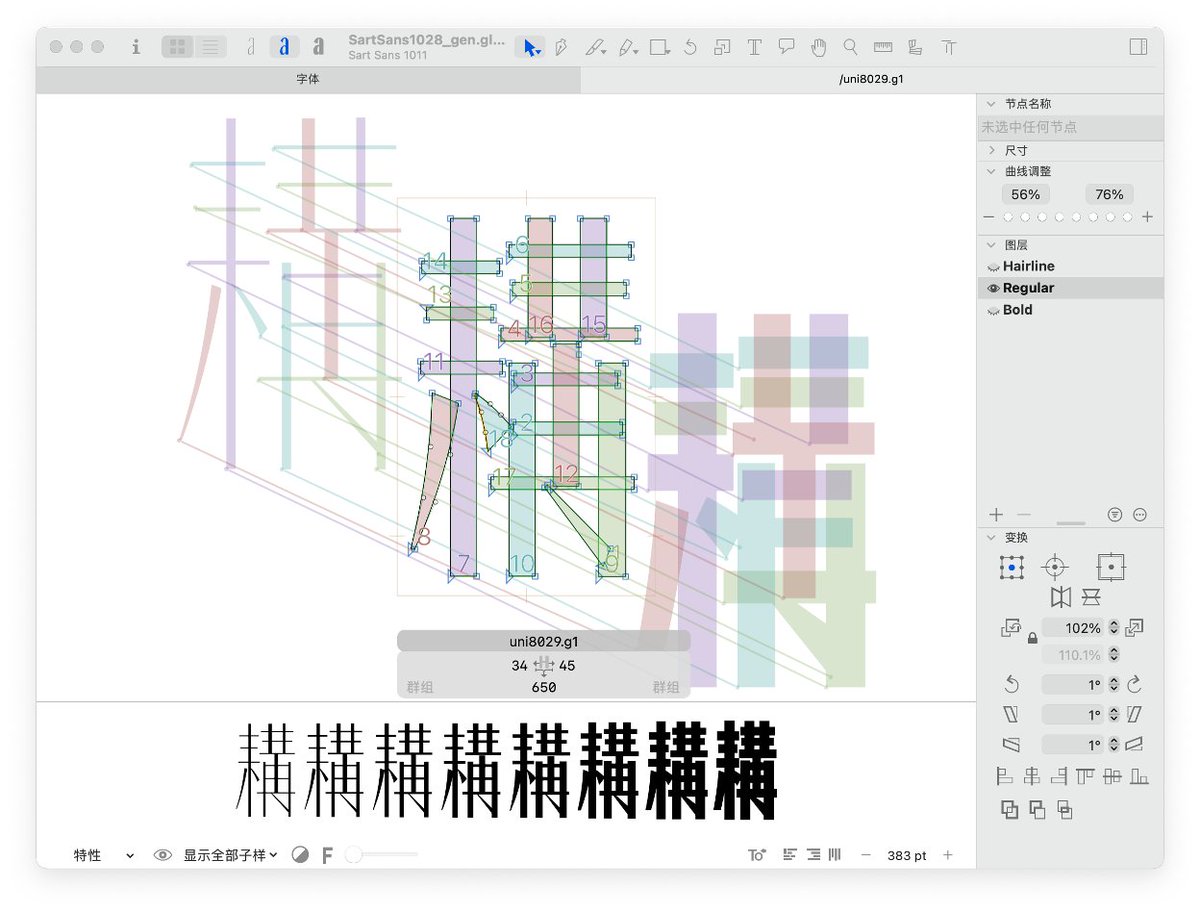Image resolution: width=1200 pixels, height=912 pixels.
Task: Activate the Hand tool
Action: (x=818, y=46)
